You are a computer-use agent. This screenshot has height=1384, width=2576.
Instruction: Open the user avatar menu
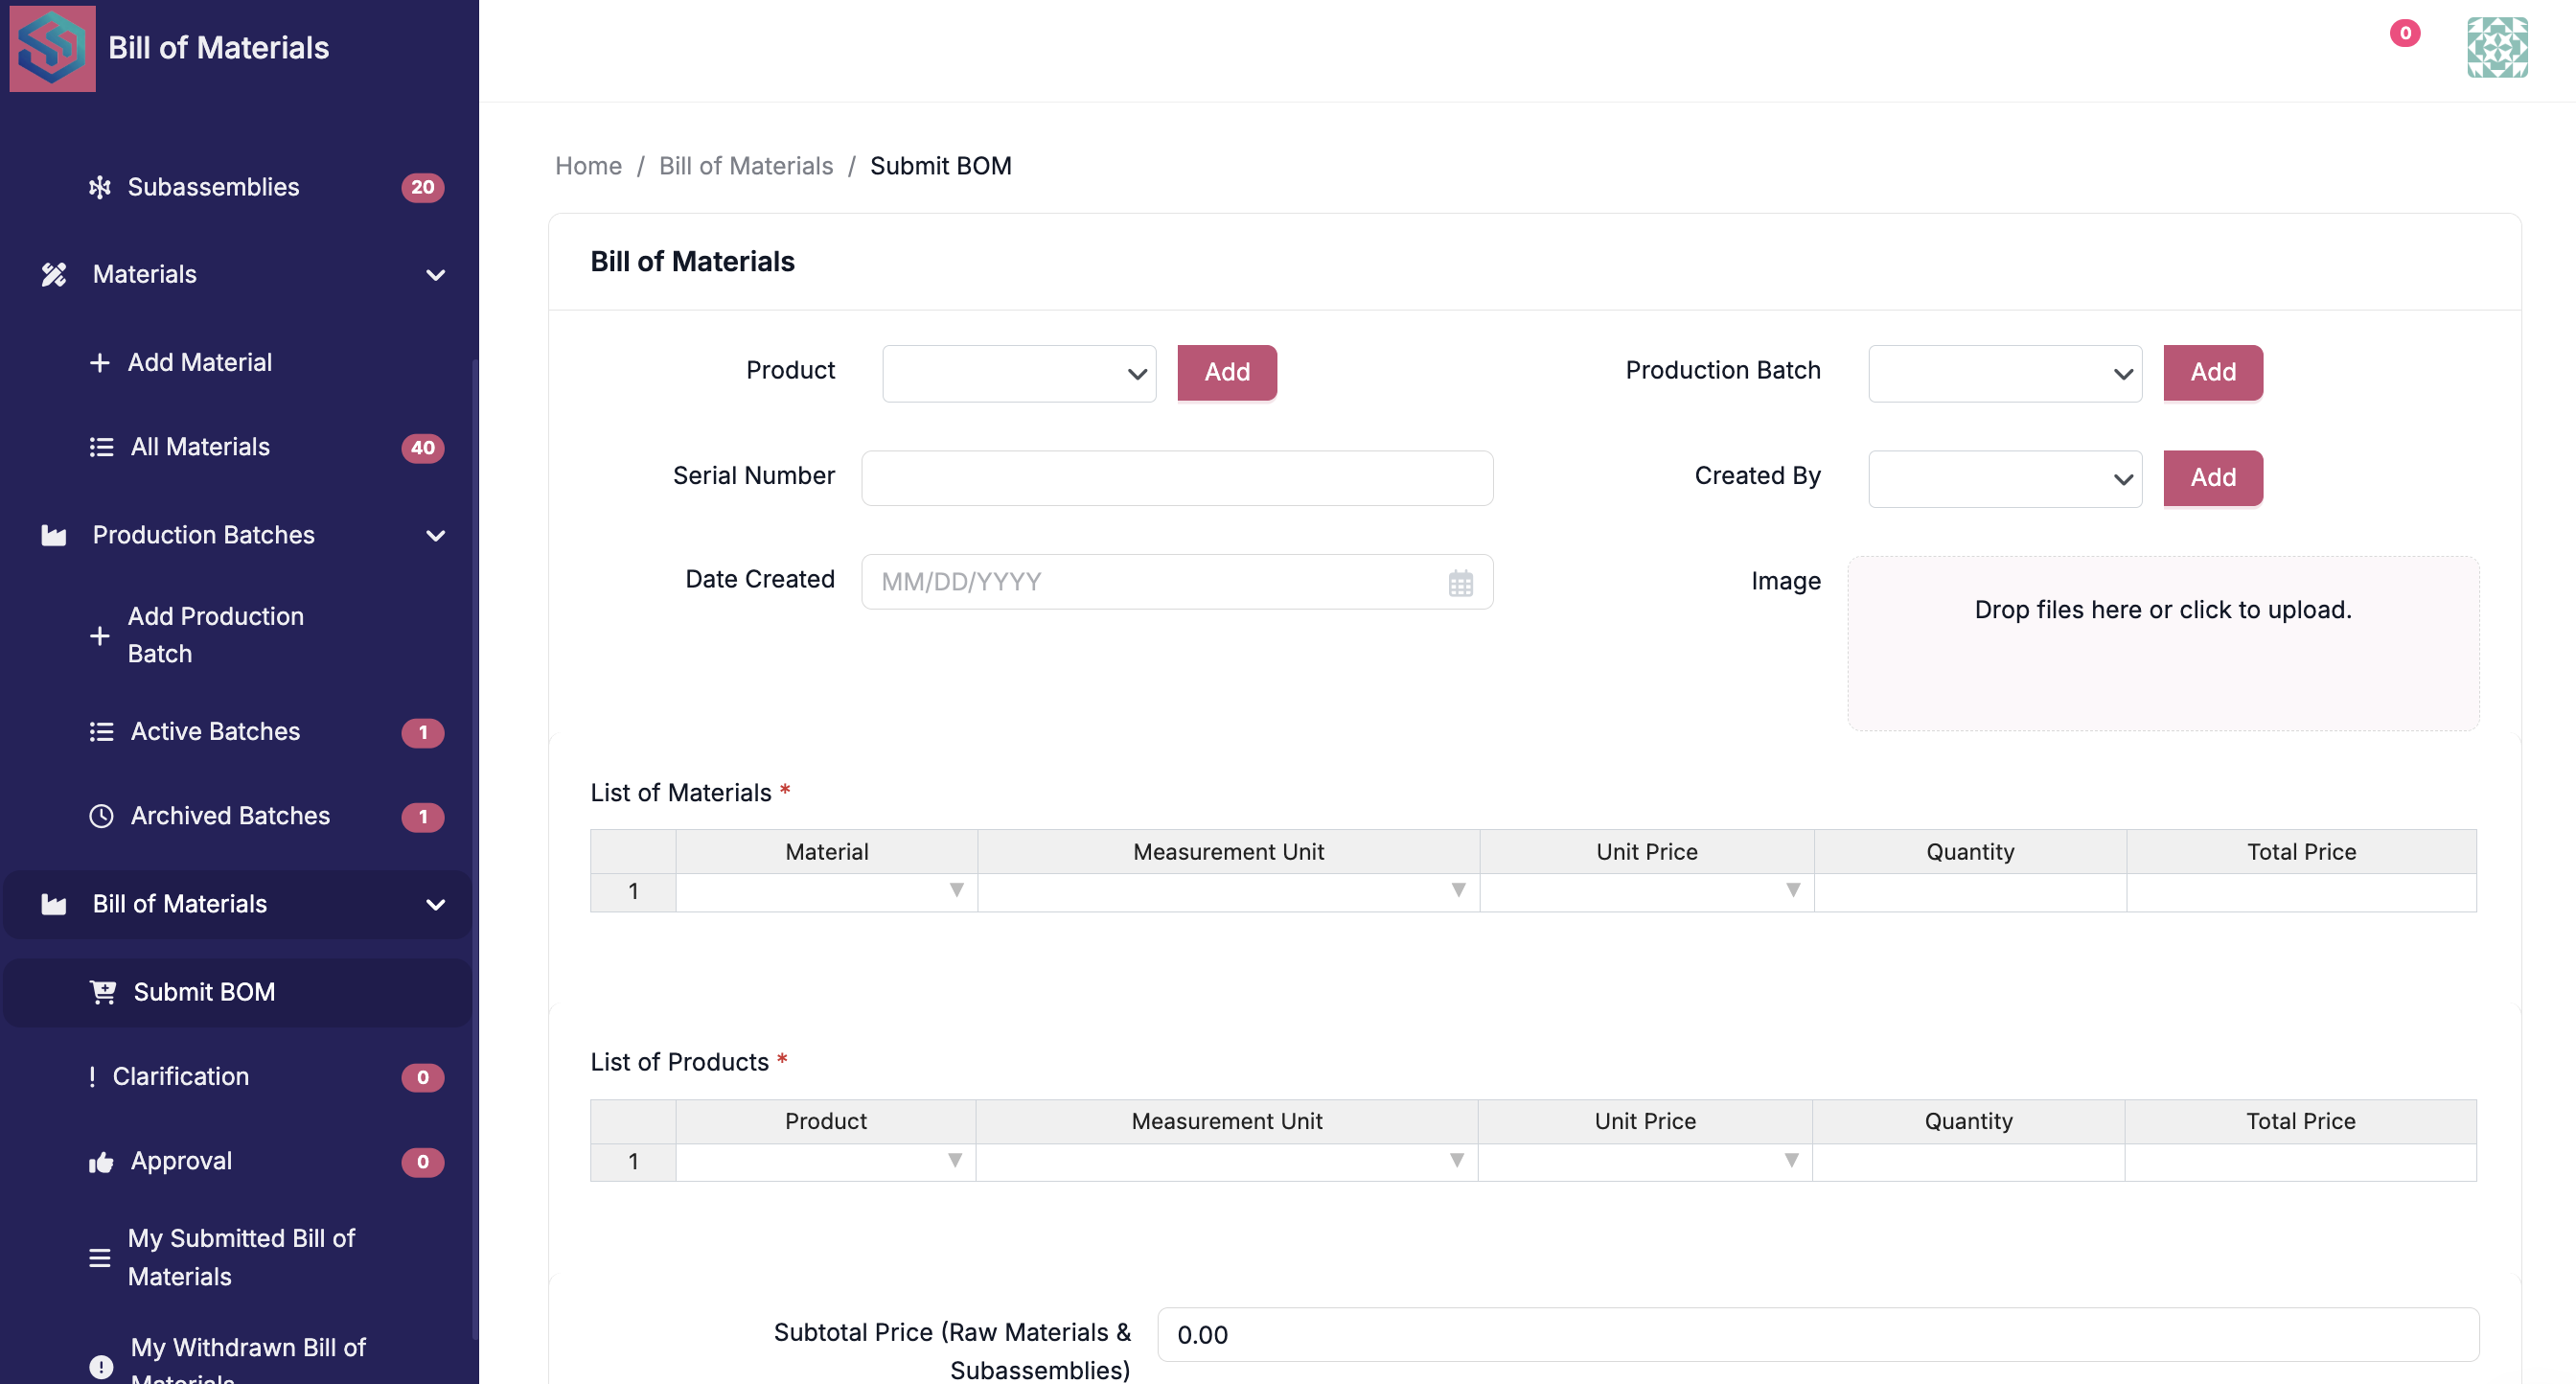[2496, 47]
